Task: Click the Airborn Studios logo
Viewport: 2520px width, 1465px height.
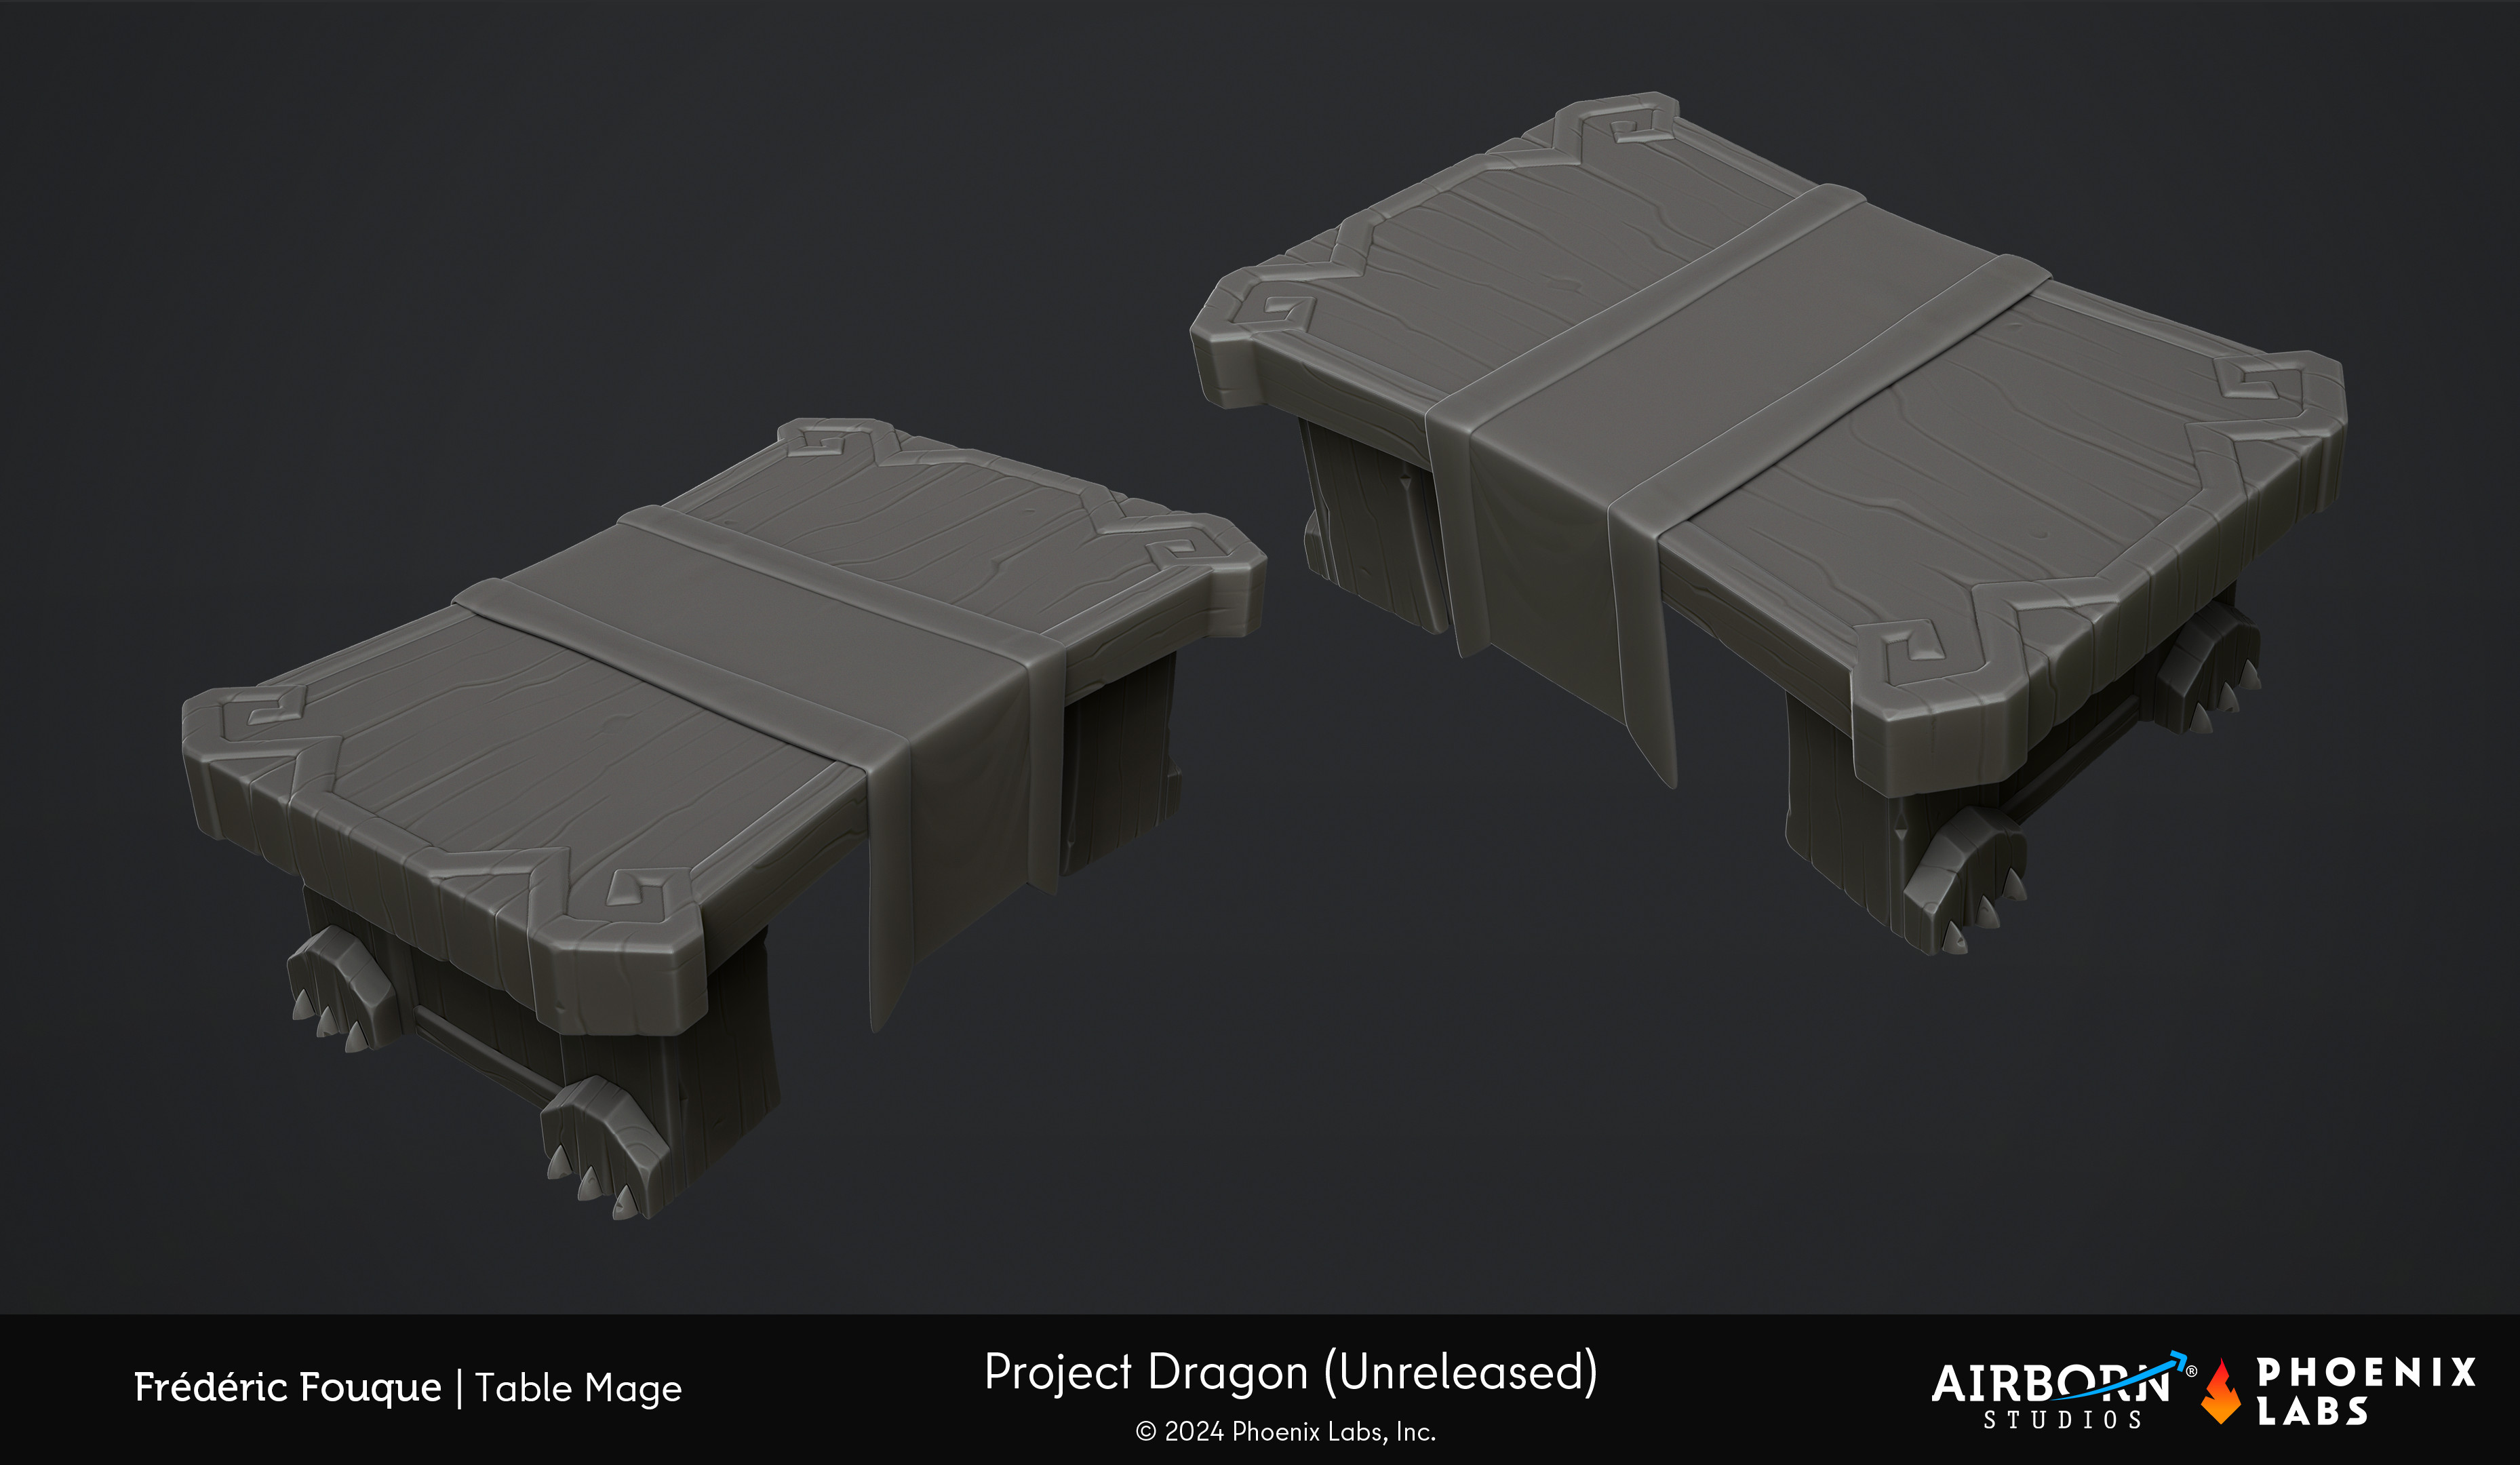Action: pos(2064,1391)
